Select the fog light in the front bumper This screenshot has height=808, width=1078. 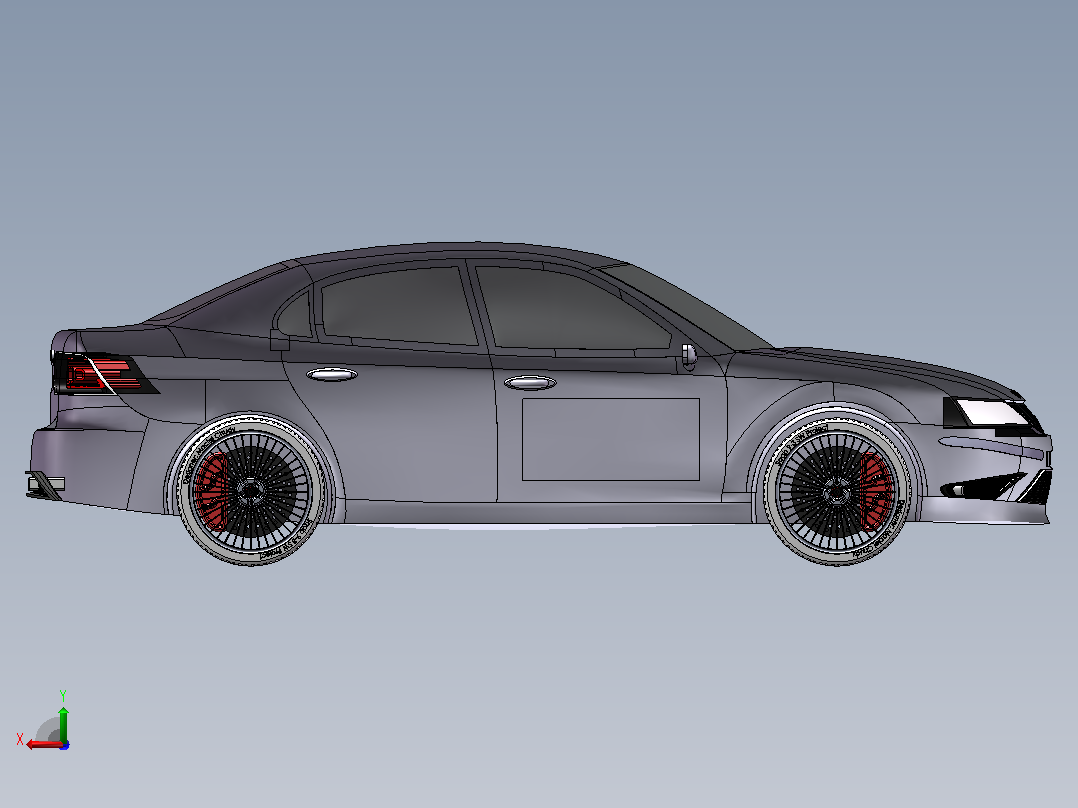tap(957, 490)
